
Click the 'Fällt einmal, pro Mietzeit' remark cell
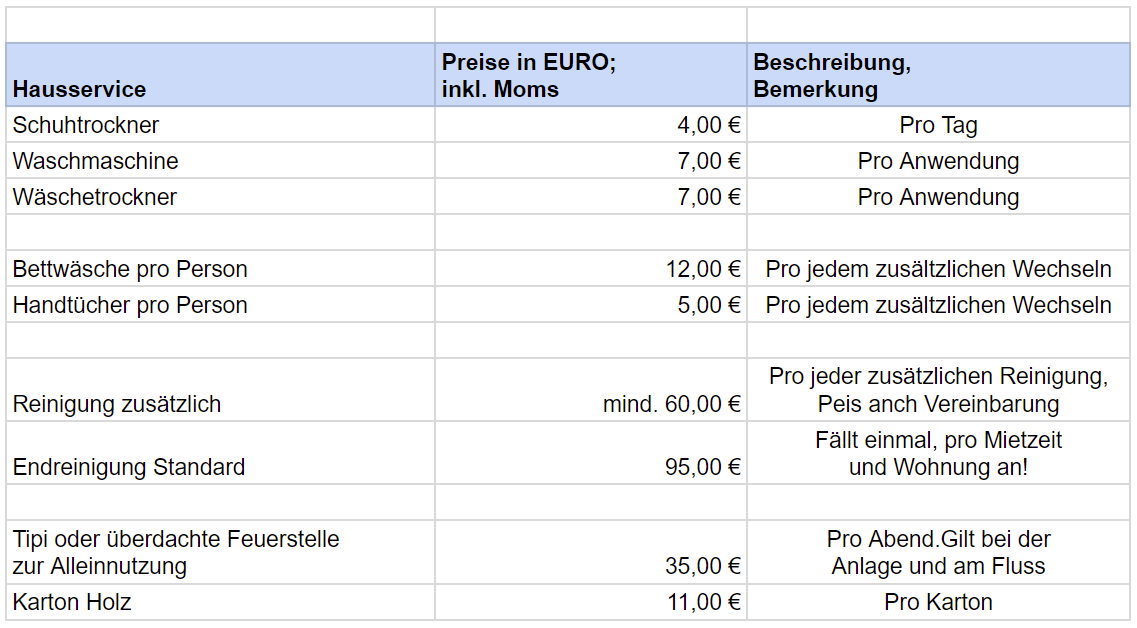pyautogui.click(x=938, y=453)
